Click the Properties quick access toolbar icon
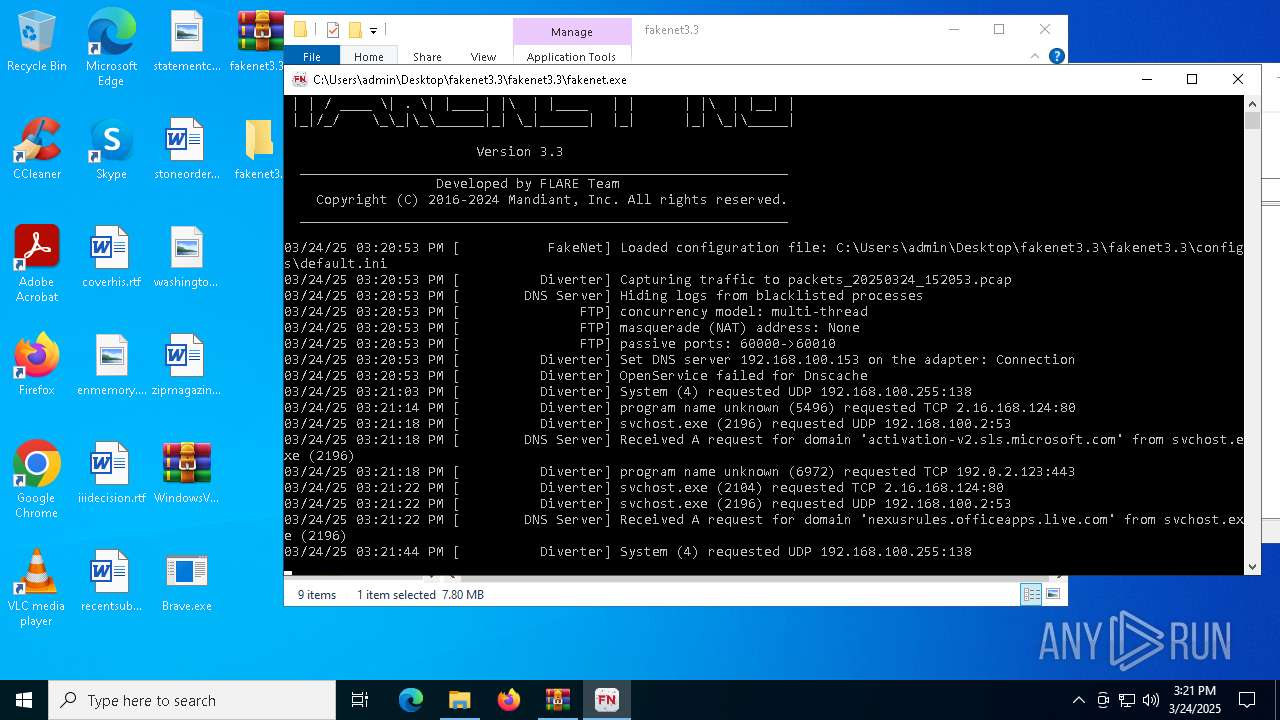Screen dimensions: 1280x720 pyautogui.click(x=333, y=30)
